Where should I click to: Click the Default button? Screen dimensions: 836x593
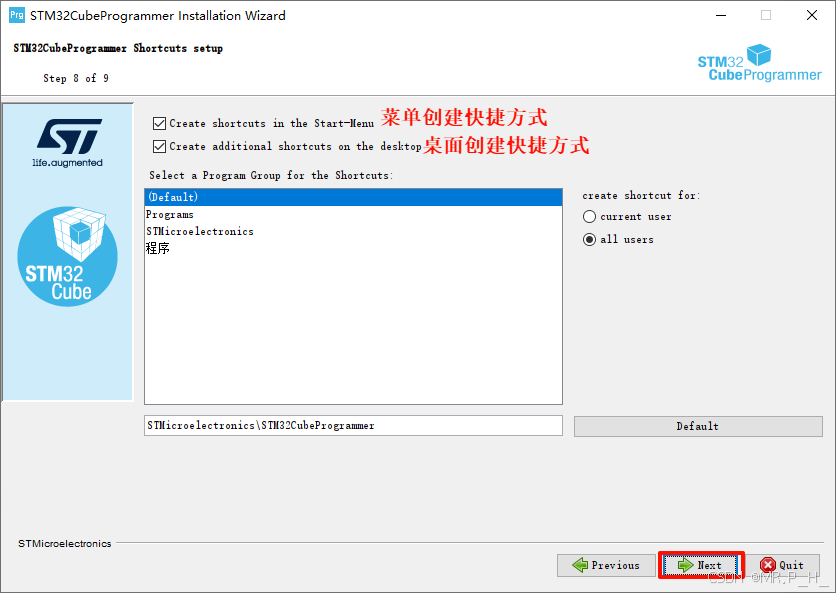point(698,427)
